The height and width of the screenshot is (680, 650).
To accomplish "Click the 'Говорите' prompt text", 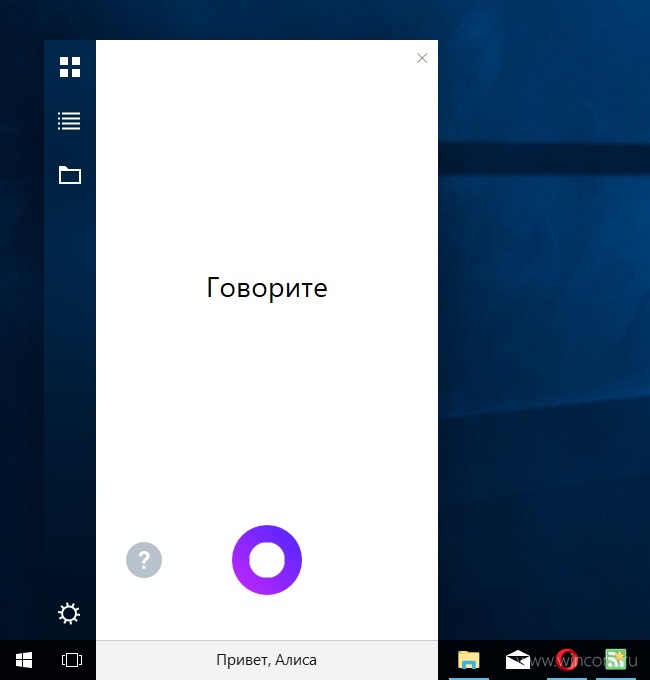I will point(267,288).
